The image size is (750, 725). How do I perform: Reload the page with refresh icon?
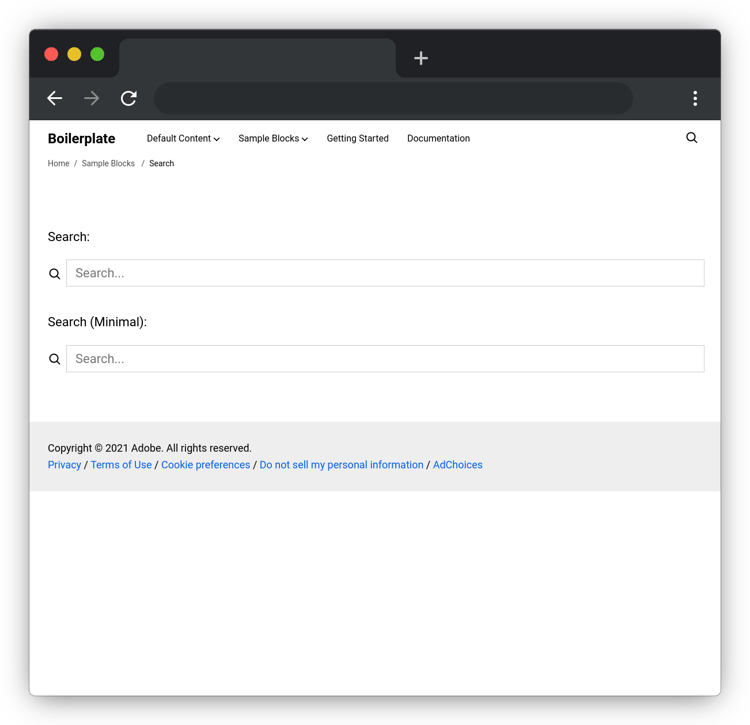(129, 99)
